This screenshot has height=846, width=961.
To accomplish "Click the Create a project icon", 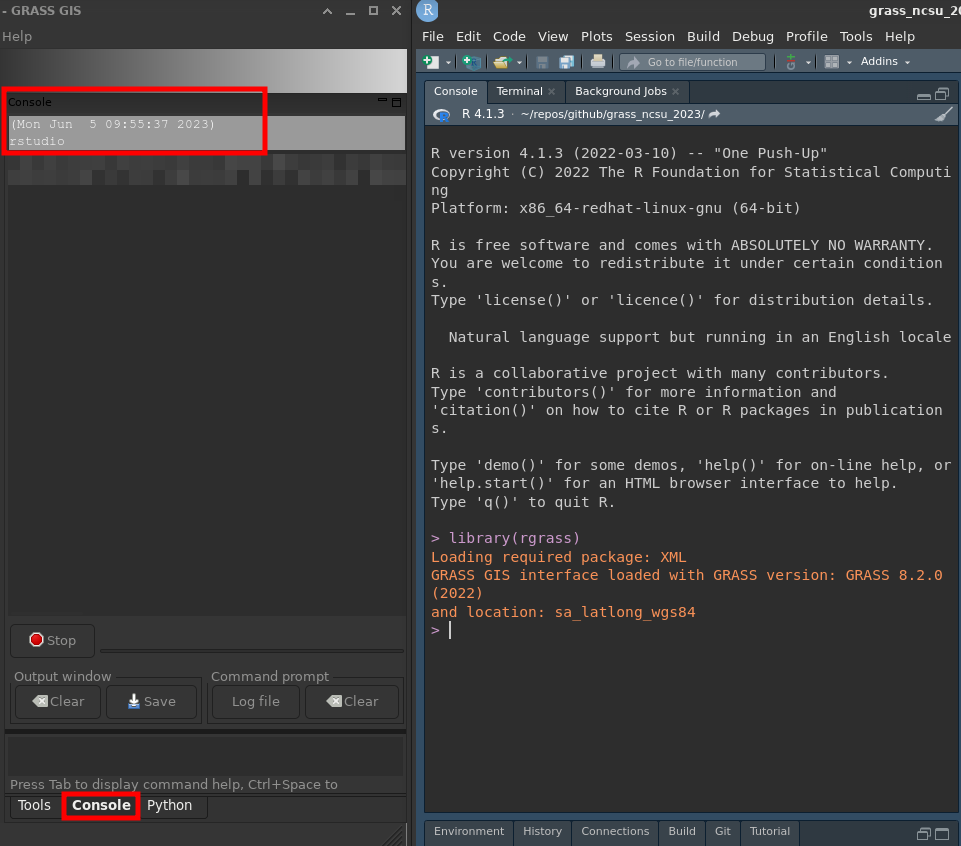I will point(471,62).
